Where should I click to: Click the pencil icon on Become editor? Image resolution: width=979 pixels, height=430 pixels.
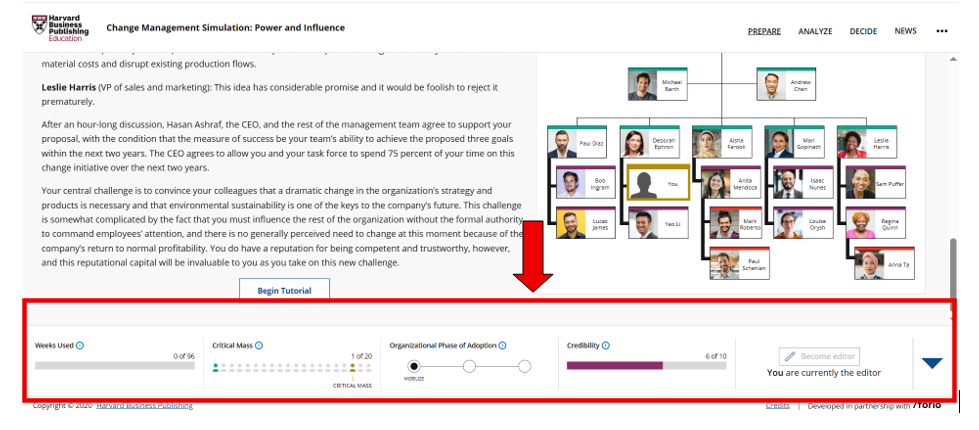tap(789, 356)
